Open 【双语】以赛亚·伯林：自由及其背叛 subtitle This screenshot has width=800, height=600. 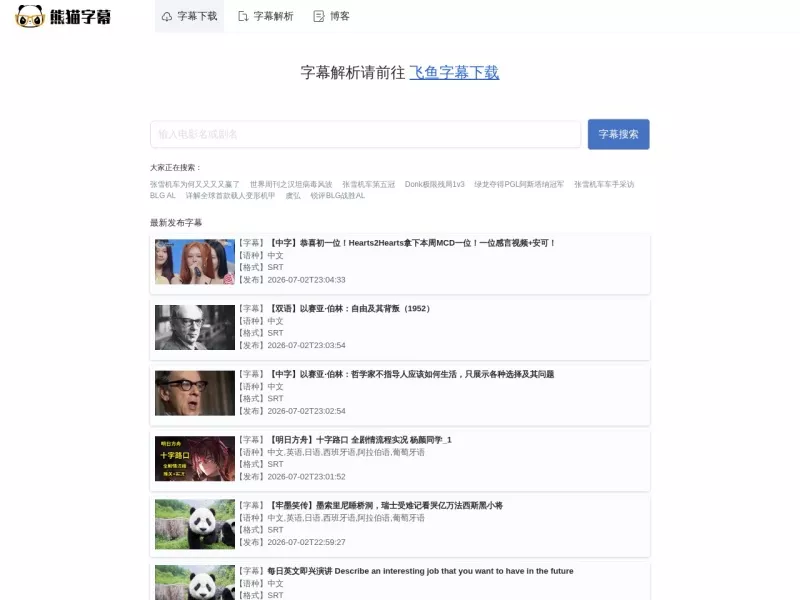349,309
